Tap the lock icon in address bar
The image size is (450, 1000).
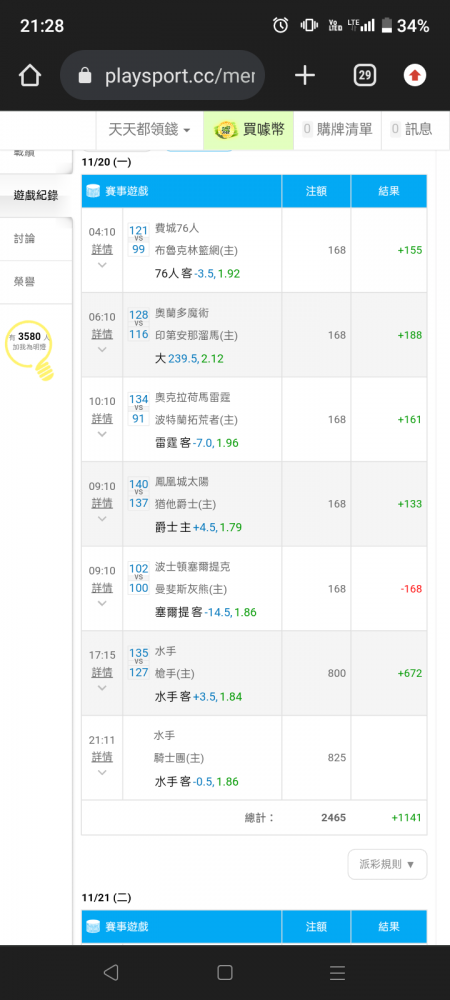pos(85,77)
